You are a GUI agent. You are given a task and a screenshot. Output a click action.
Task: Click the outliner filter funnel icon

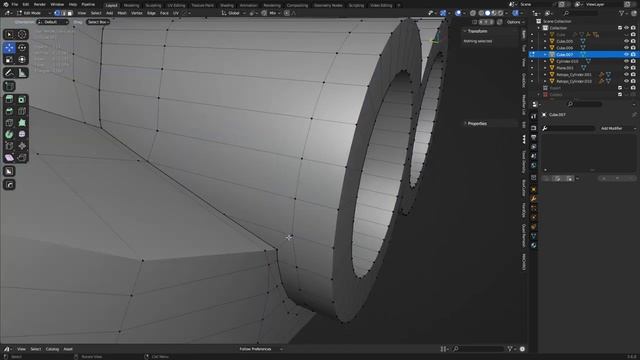click(x=622, y=13)
